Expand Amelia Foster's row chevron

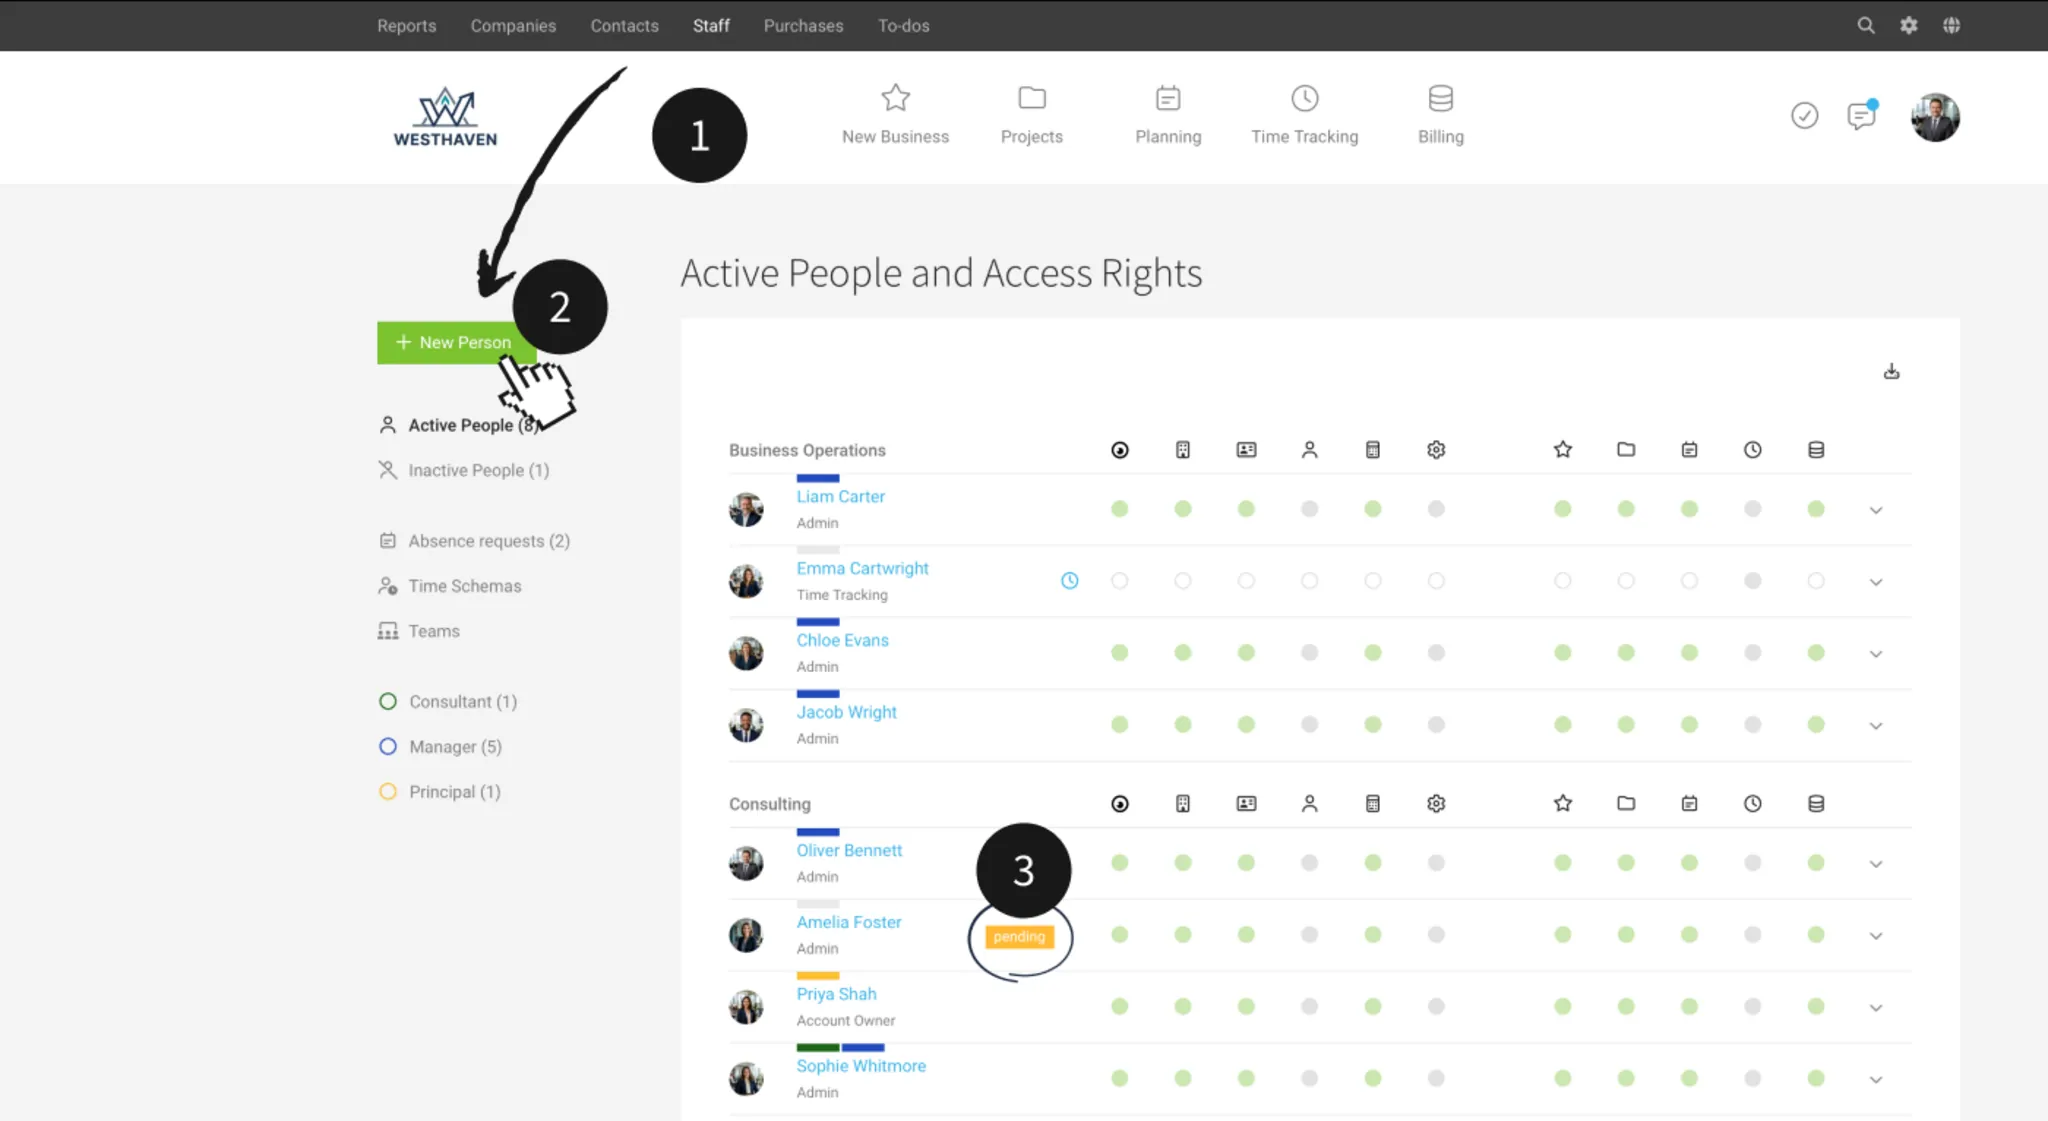tap(1876, 936)
